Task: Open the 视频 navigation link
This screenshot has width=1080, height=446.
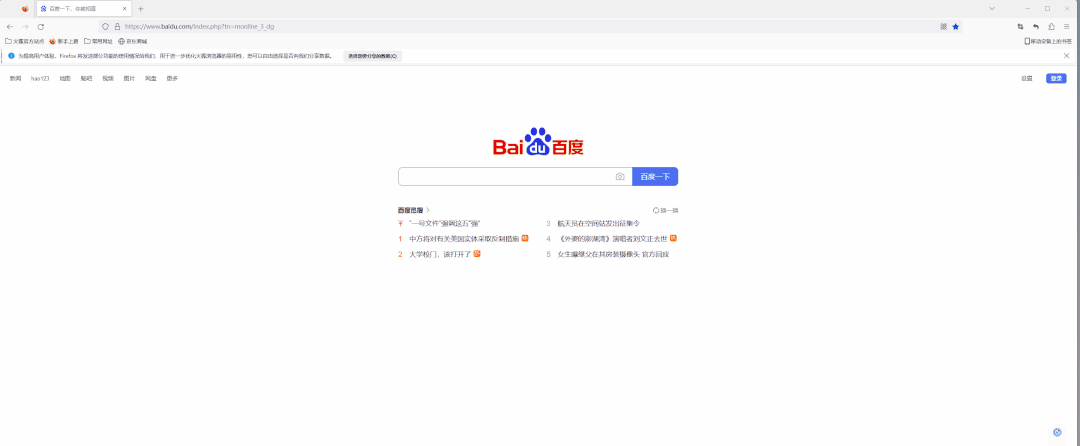Action: click(107, 78)
